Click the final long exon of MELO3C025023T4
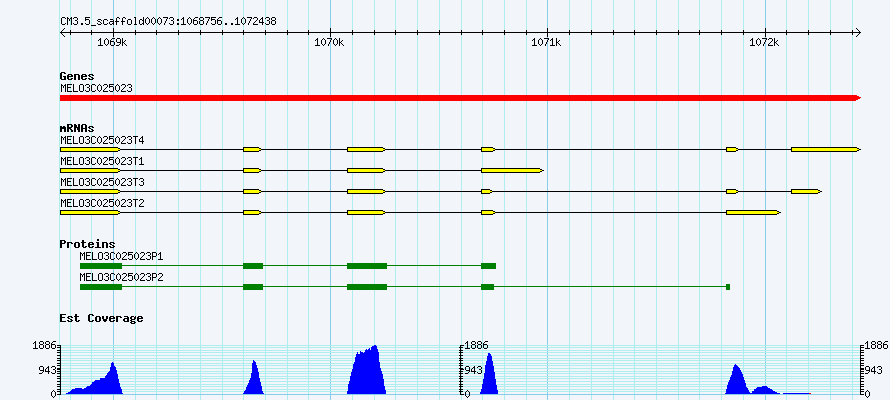 (x=826, y=149)
